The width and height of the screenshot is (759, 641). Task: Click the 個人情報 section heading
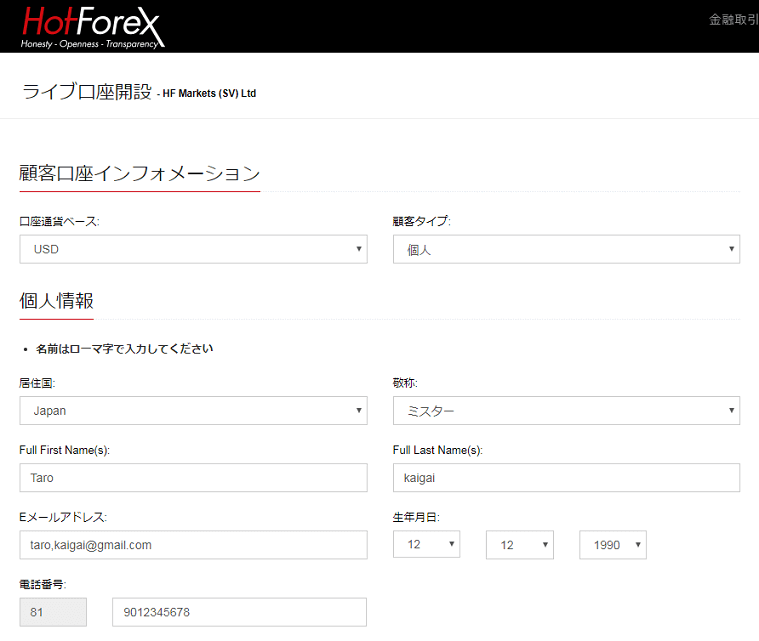56,301
